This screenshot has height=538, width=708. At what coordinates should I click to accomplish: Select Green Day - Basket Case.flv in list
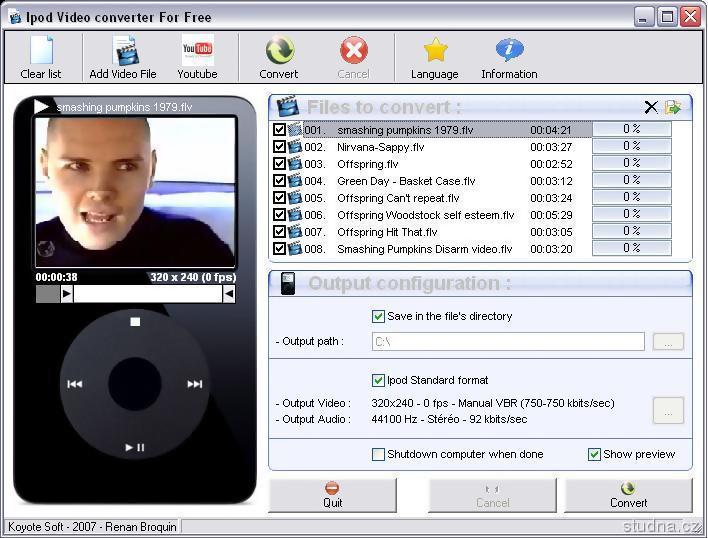pyautogui.click(x=406, y=181)
